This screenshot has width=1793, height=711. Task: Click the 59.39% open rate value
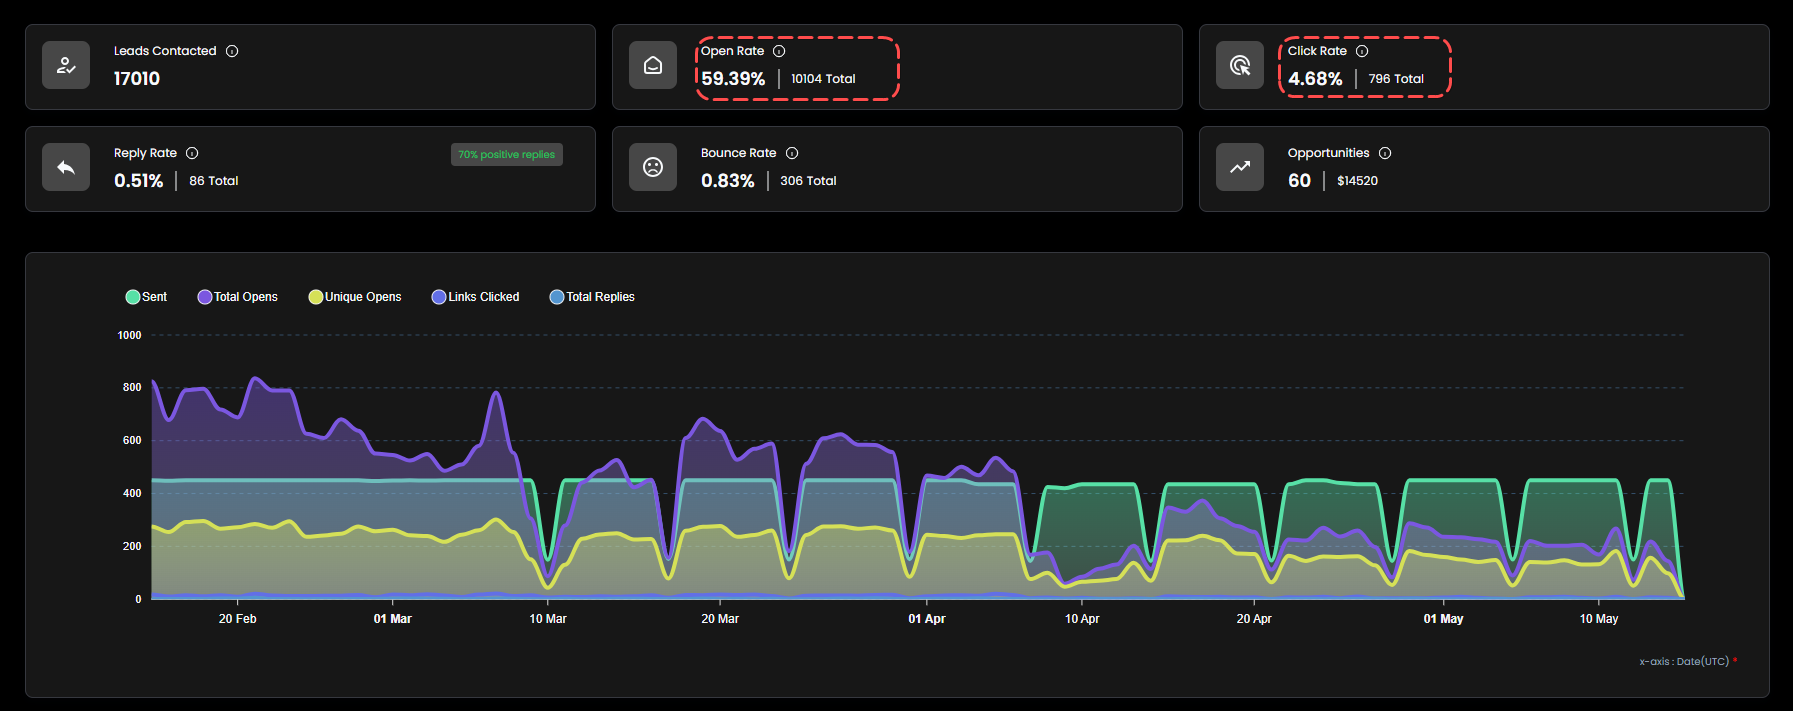(x=733, y=79)
